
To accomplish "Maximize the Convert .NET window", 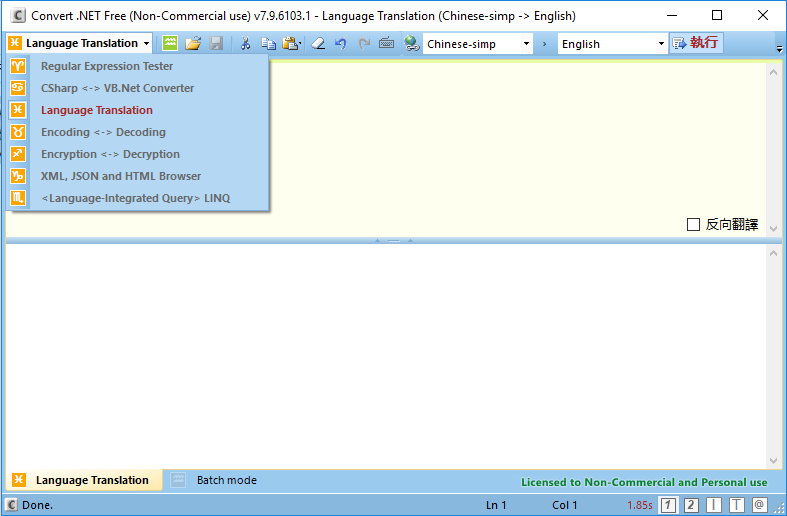I will (717, 16).
